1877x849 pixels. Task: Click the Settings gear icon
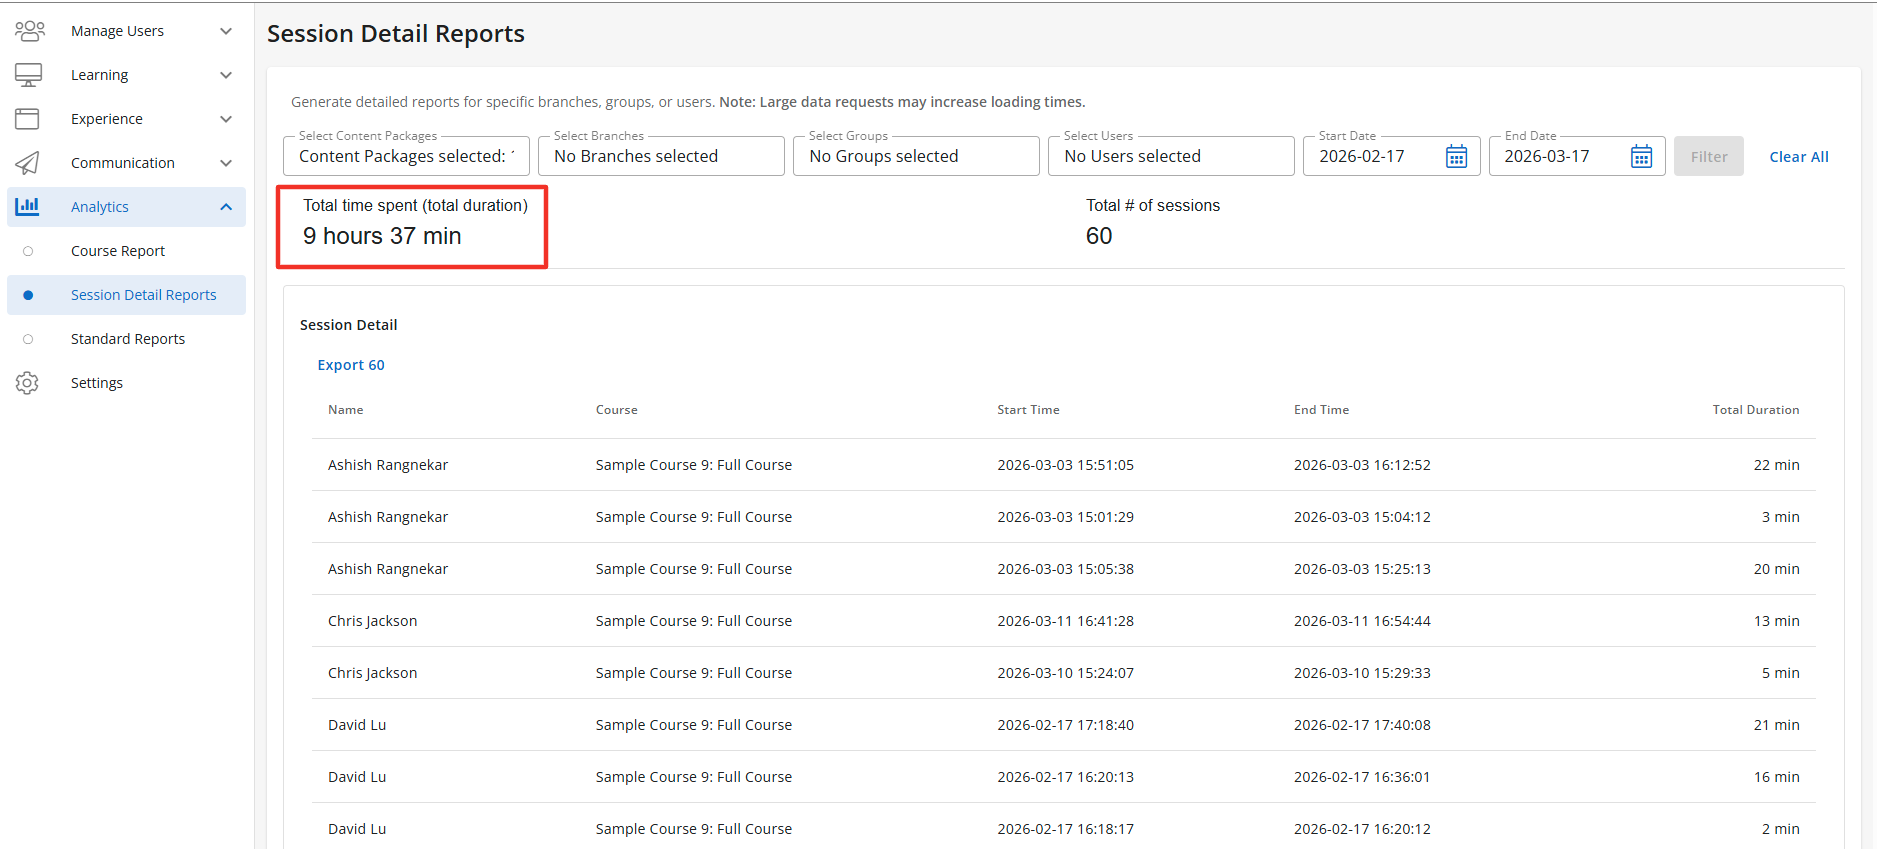(x=28, y=383)
